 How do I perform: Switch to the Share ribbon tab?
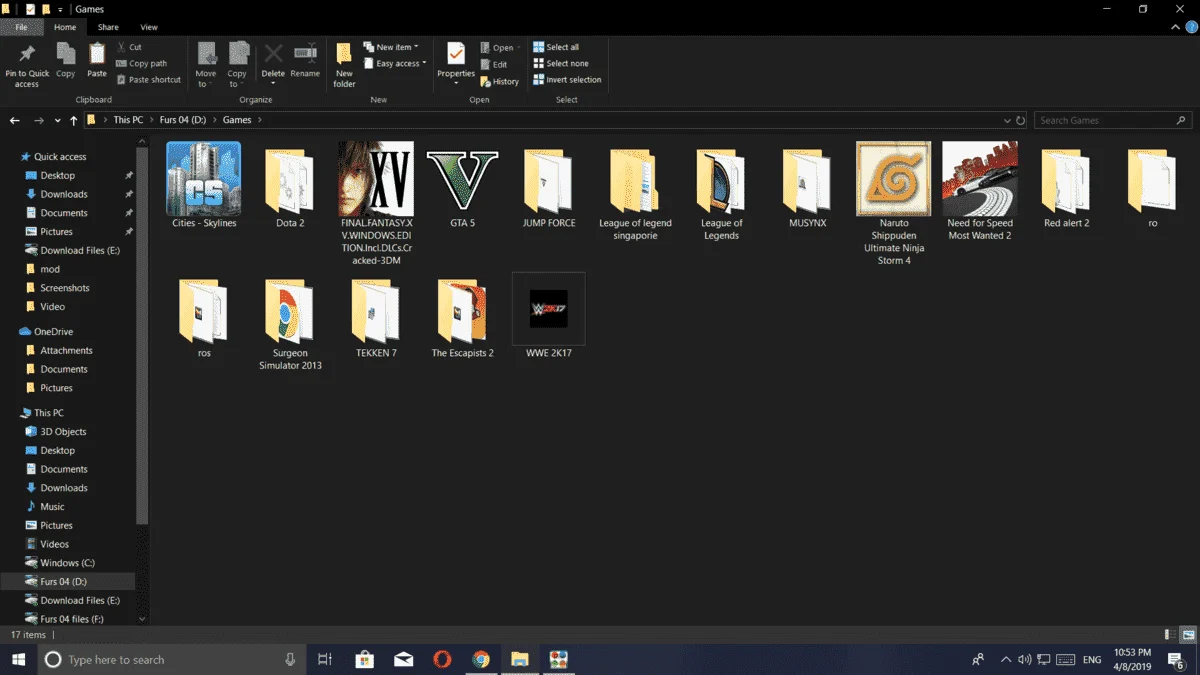108,27
